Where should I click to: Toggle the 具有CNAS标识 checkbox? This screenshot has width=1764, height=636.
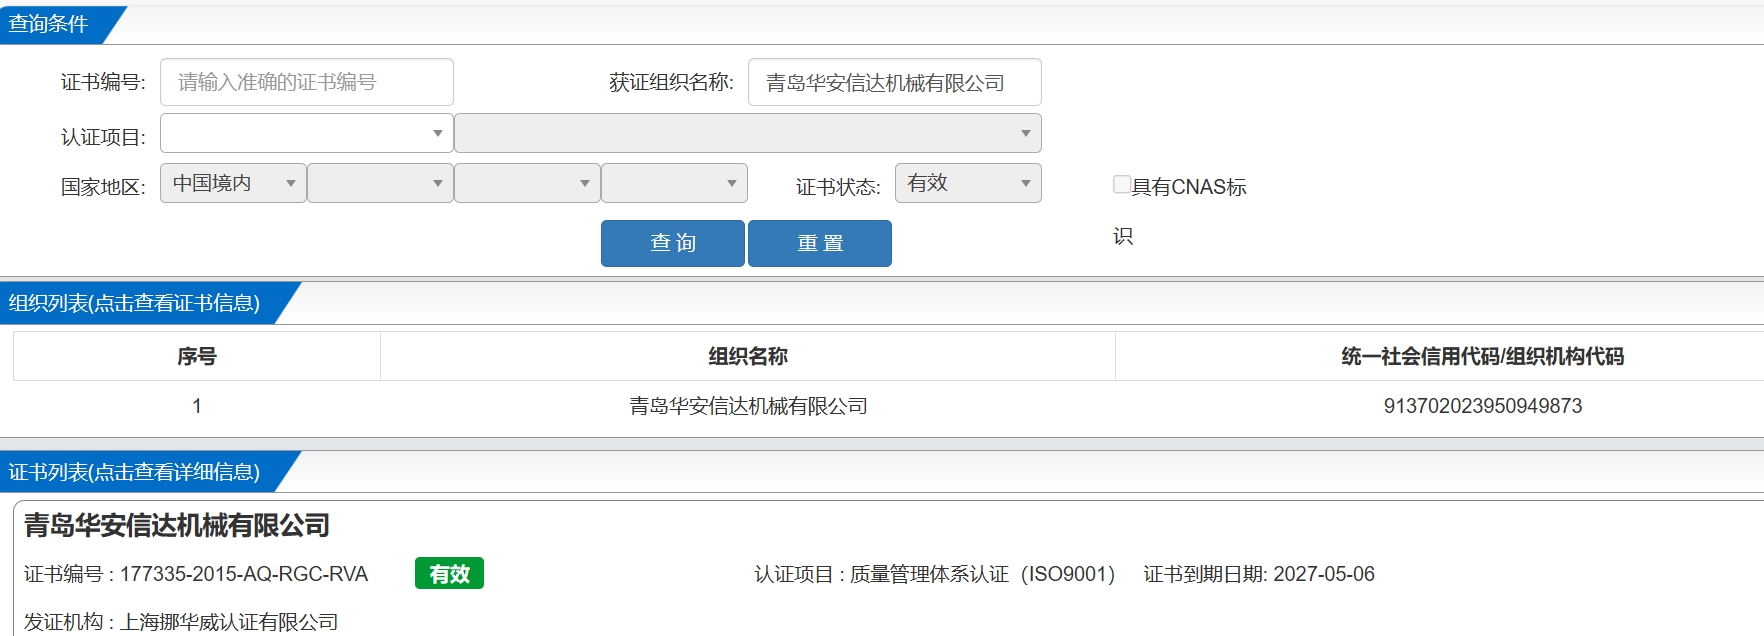point(1122,184)
